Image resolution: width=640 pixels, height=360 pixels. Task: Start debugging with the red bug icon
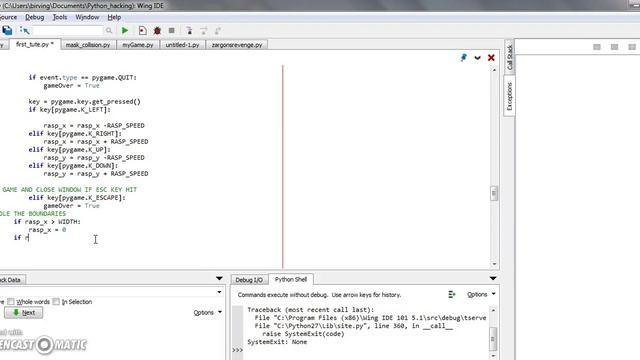click(x=157, y=31)
